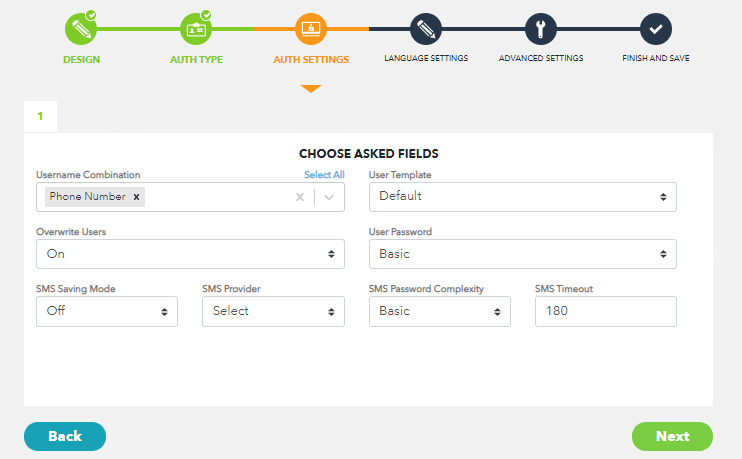Click the Auth Settings step icon

(311, 28)
